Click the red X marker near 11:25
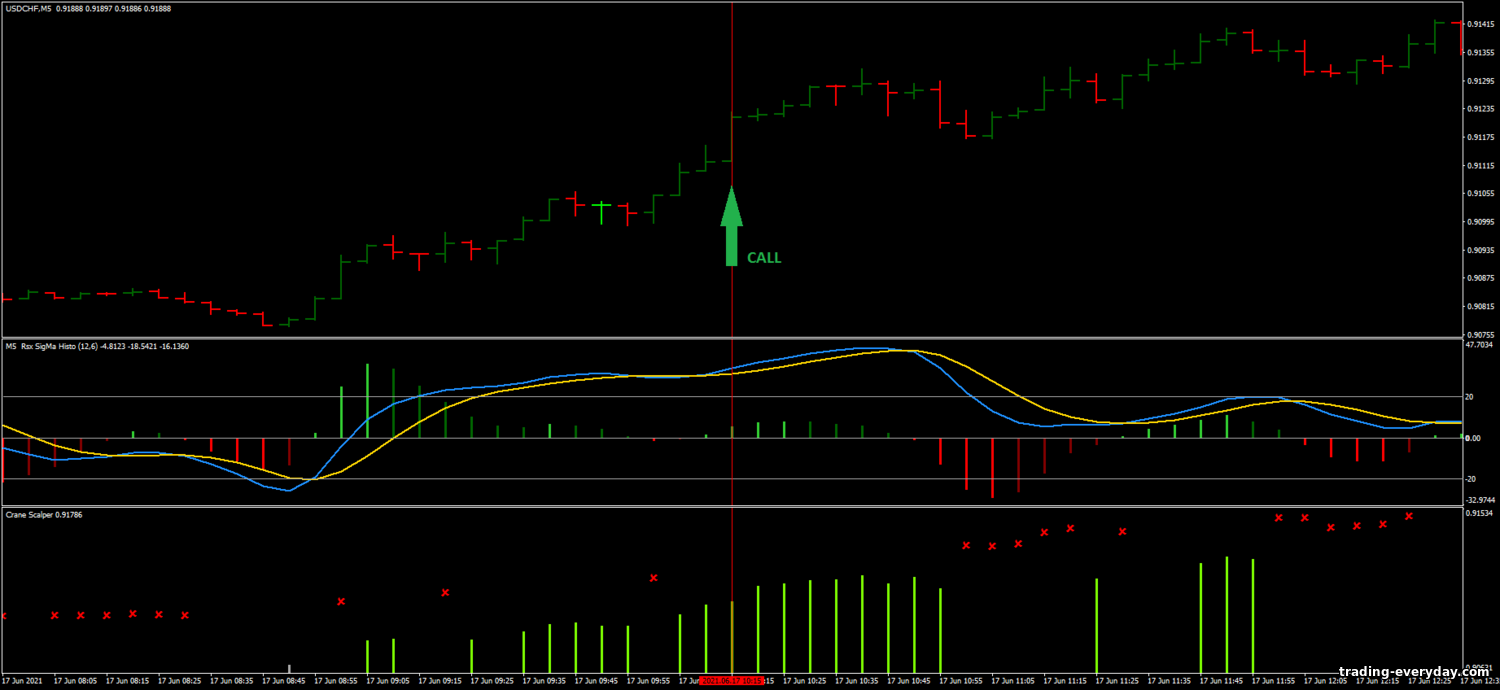Image resolution: width=1500 pixels, height=690 pixels. pos(1122,531)
